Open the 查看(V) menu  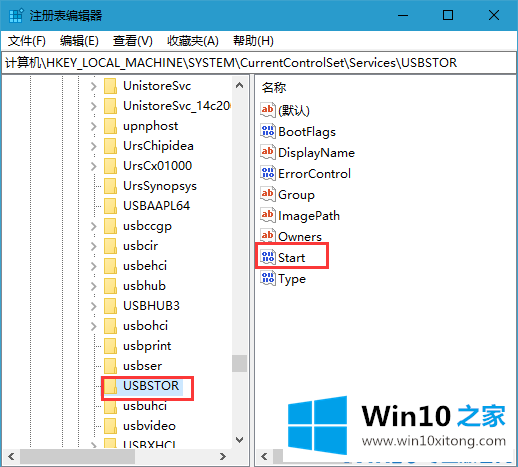[132, 41]
